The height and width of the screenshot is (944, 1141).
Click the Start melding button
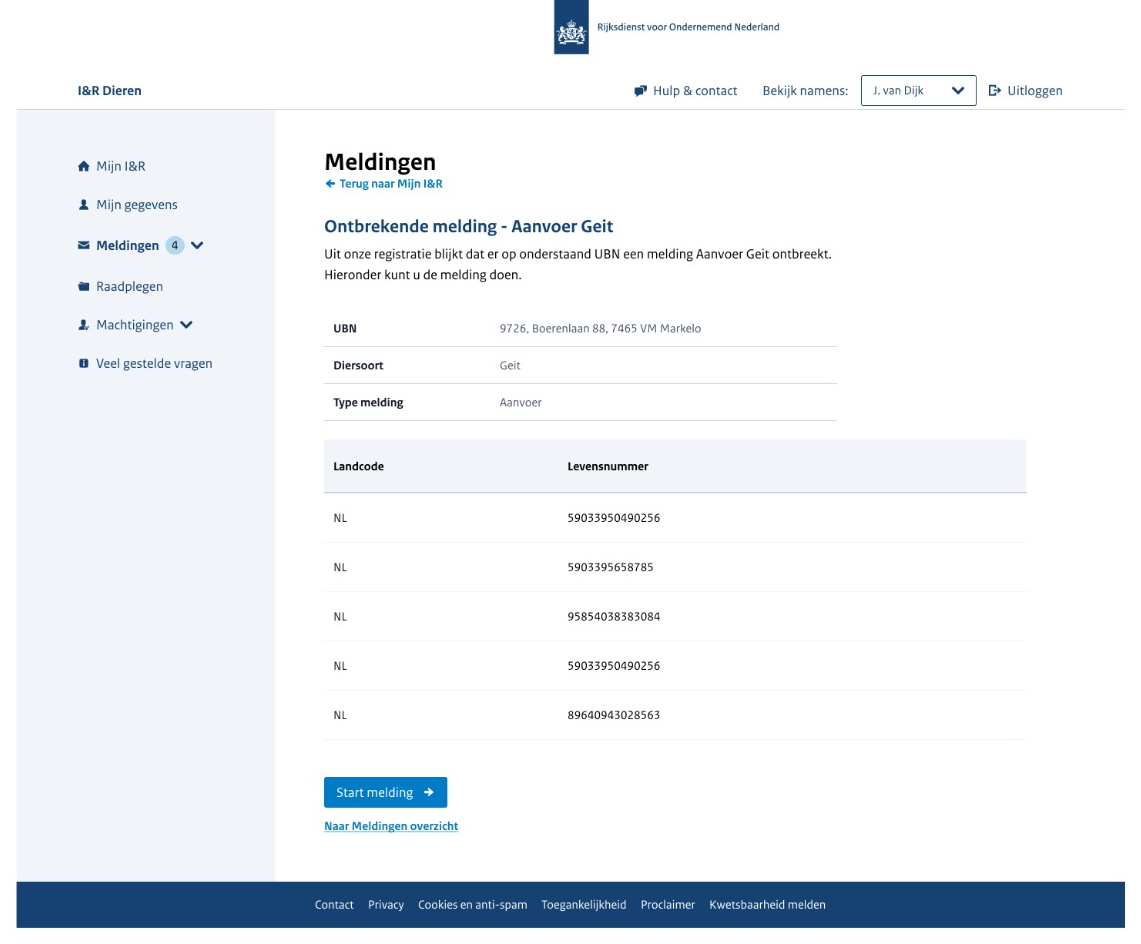point(386,792)
